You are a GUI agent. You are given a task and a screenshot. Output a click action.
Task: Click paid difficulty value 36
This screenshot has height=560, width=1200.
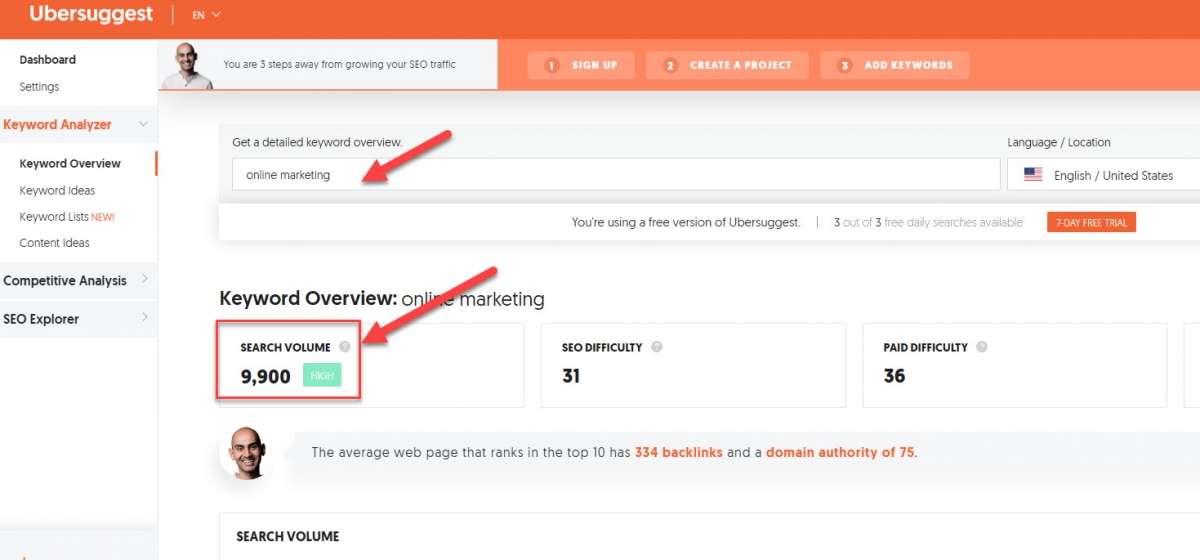894,376
